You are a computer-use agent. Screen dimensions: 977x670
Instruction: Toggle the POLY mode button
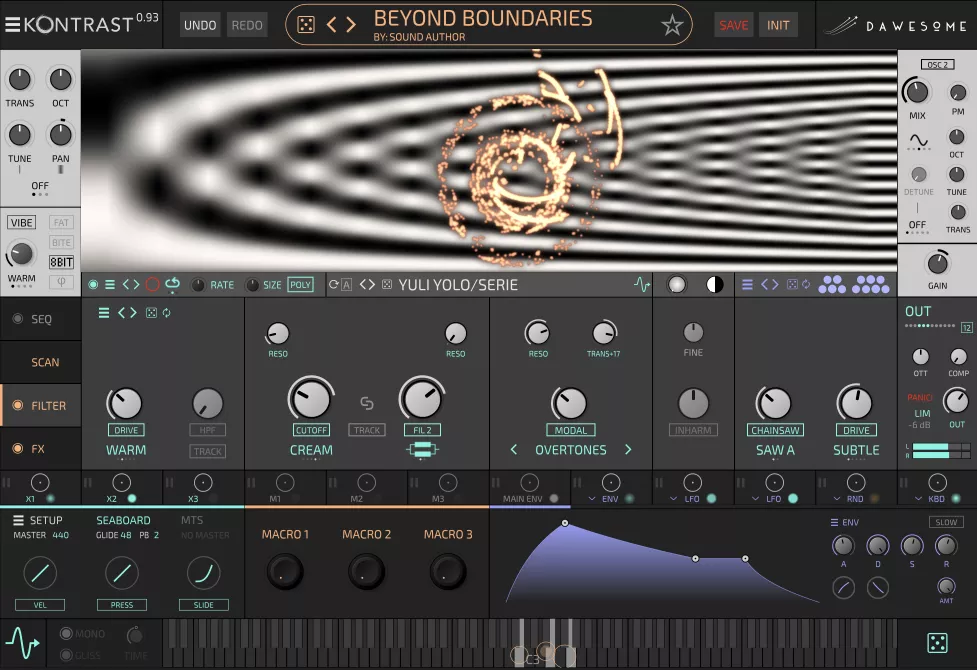click(x=300, y=285)
